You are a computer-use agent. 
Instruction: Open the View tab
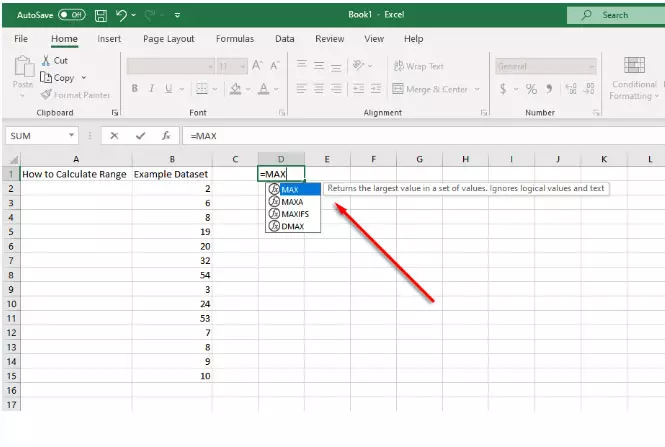pos(374,39)
